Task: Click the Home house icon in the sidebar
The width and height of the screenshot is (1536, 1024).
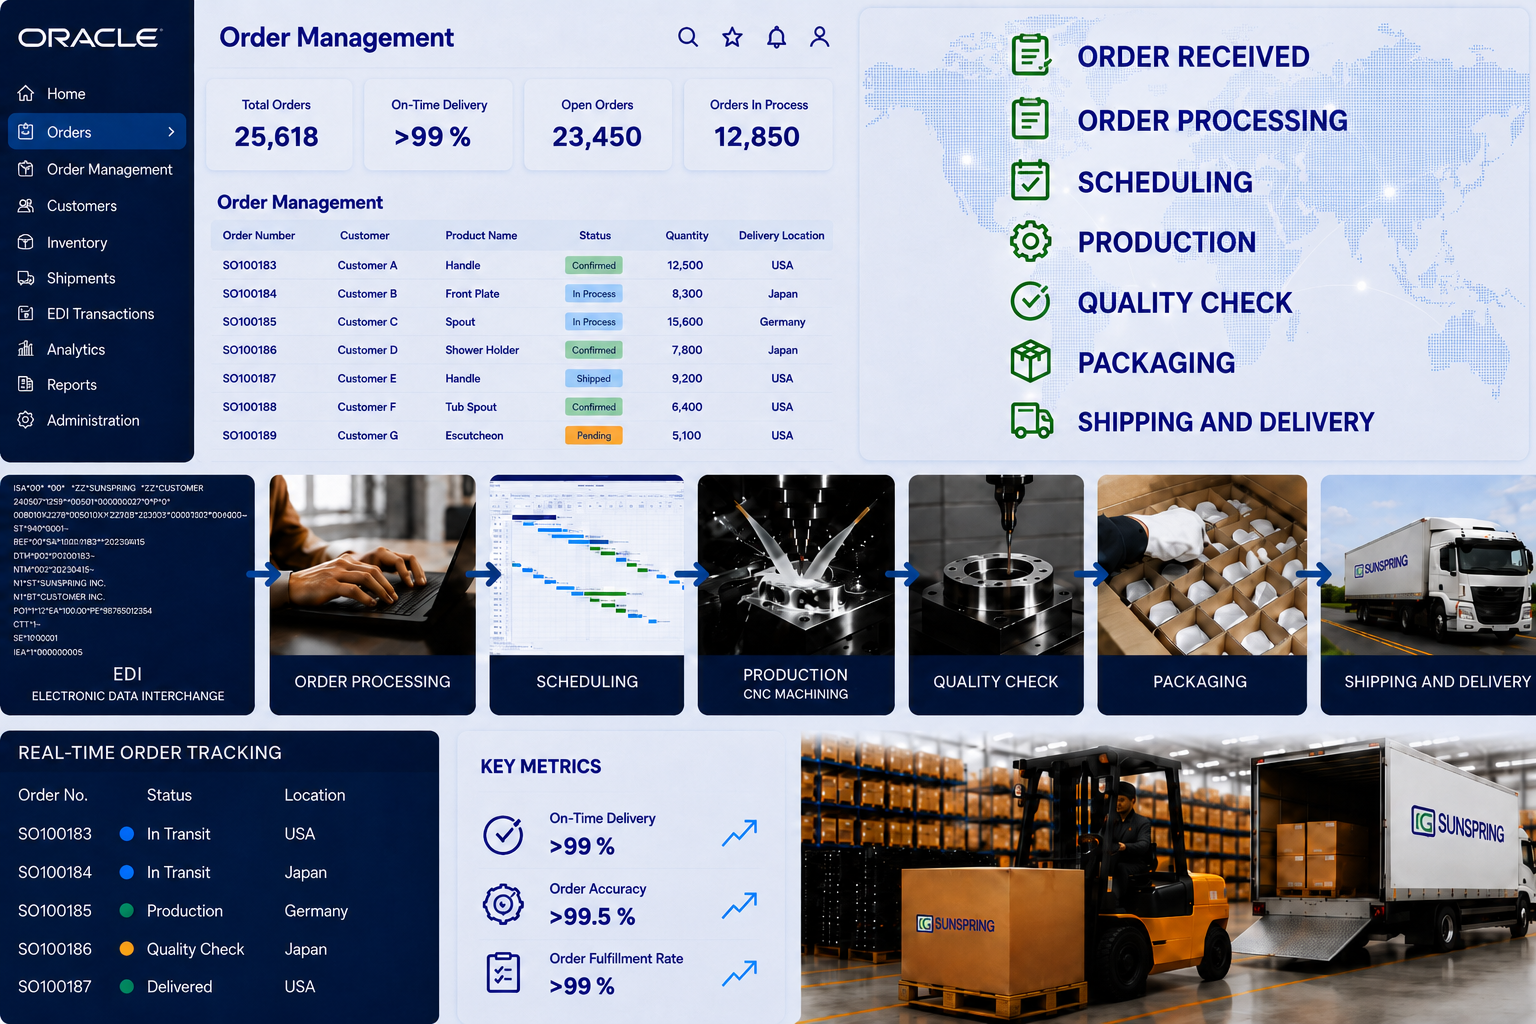Action: click(26, 93)
